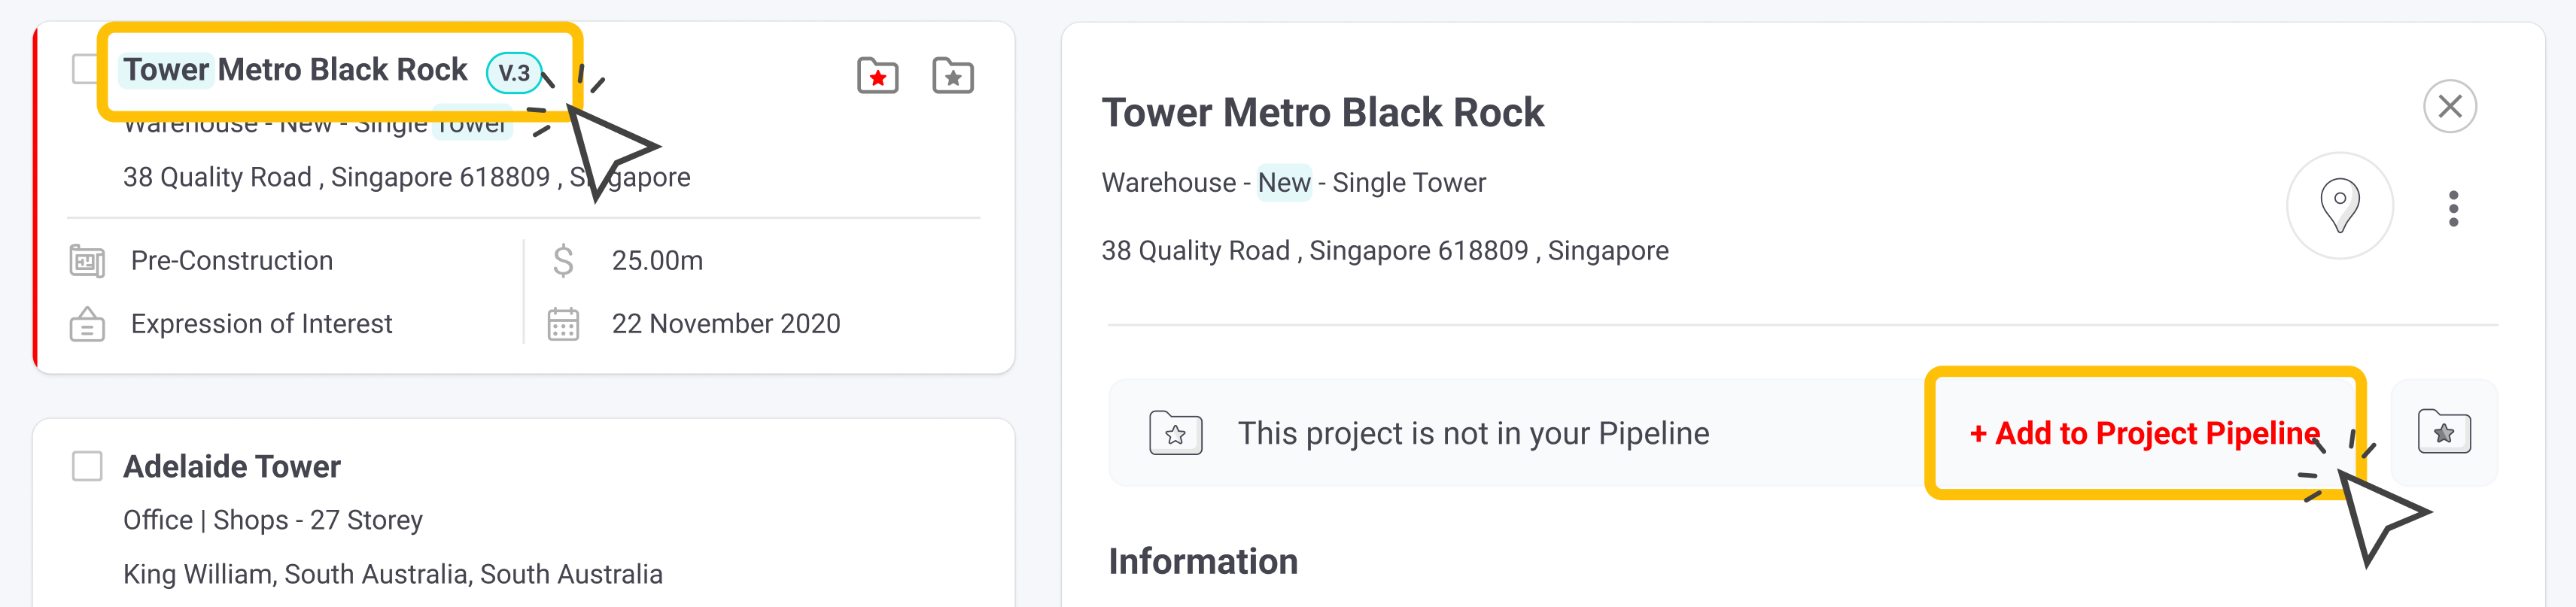Viewport: 2576px width, 607px height.
Task: Click the grey star folder icon on card
Action: [952, 75]
